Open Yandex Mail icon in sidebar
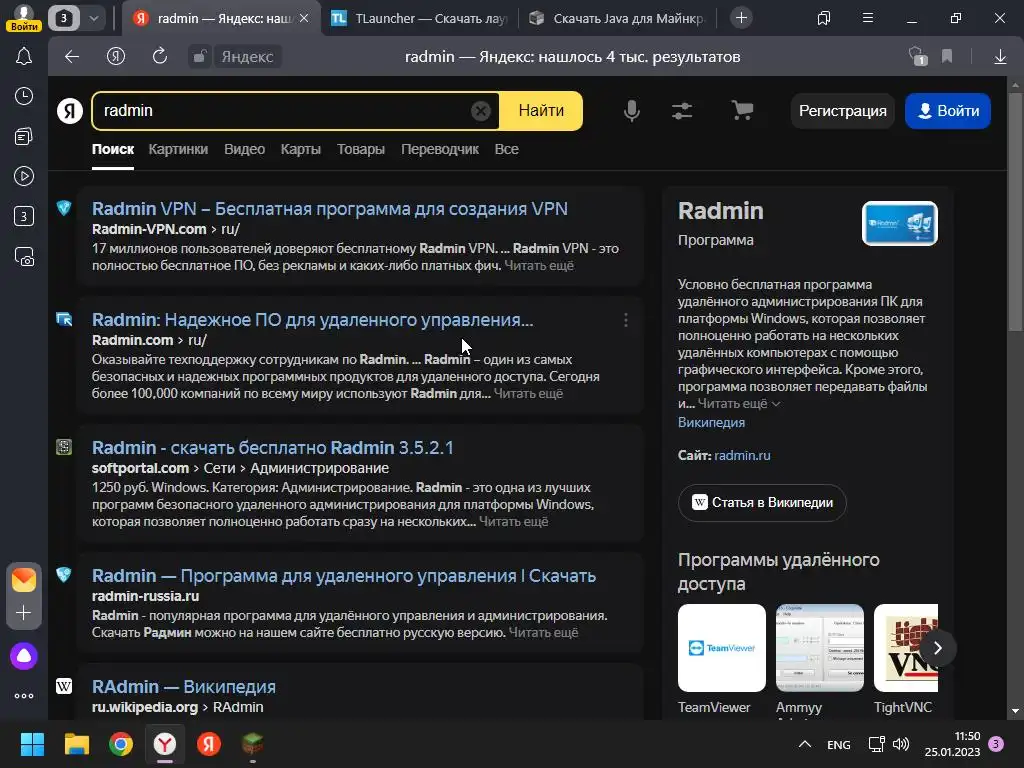 24,579
